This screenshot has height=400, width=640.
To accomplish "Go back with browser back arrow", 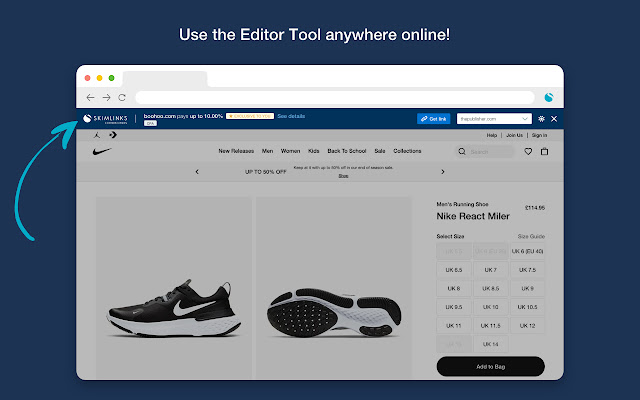I will click(x=90, y=97).
